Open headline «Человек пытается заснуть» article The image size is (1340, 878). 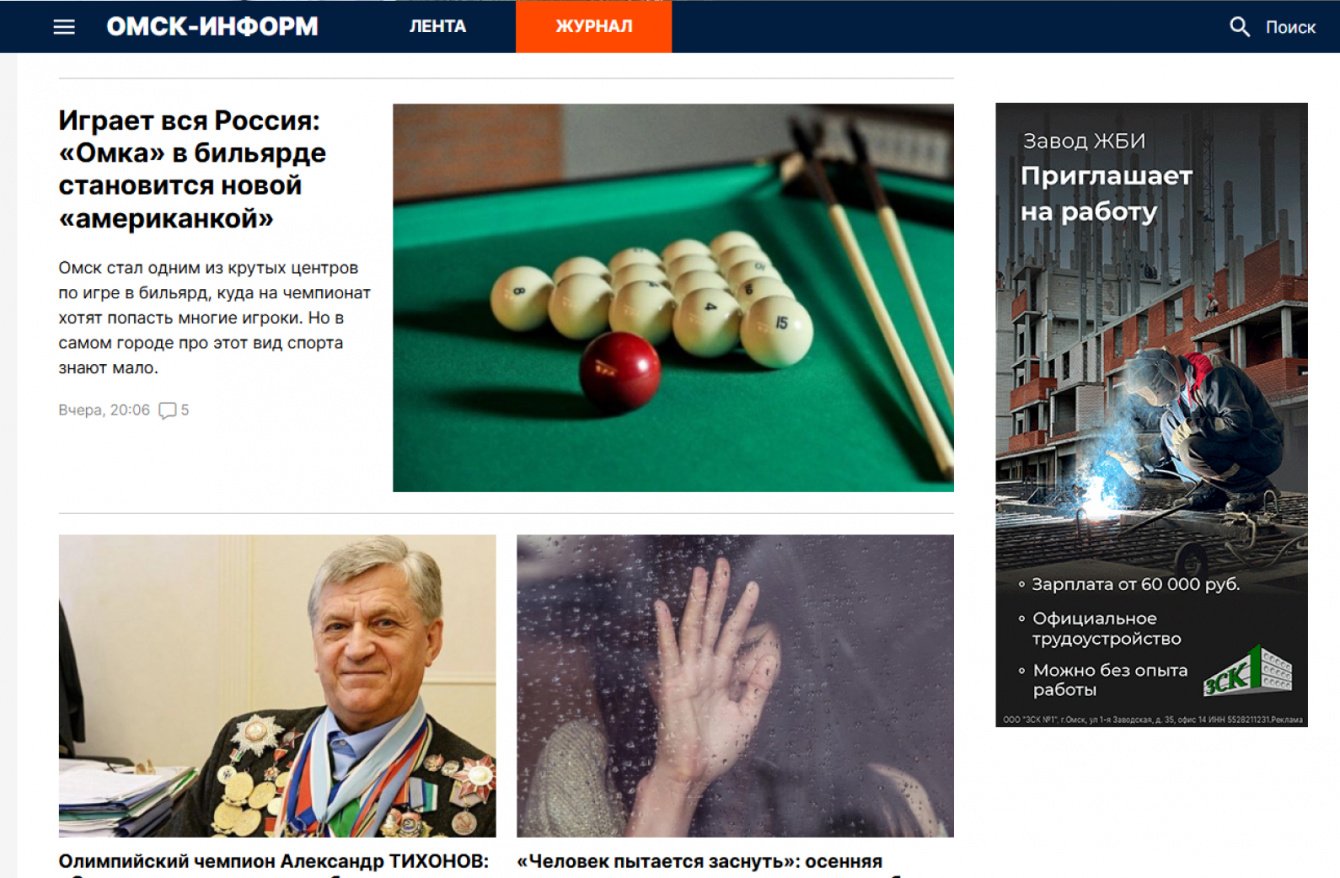click(700, 862)
